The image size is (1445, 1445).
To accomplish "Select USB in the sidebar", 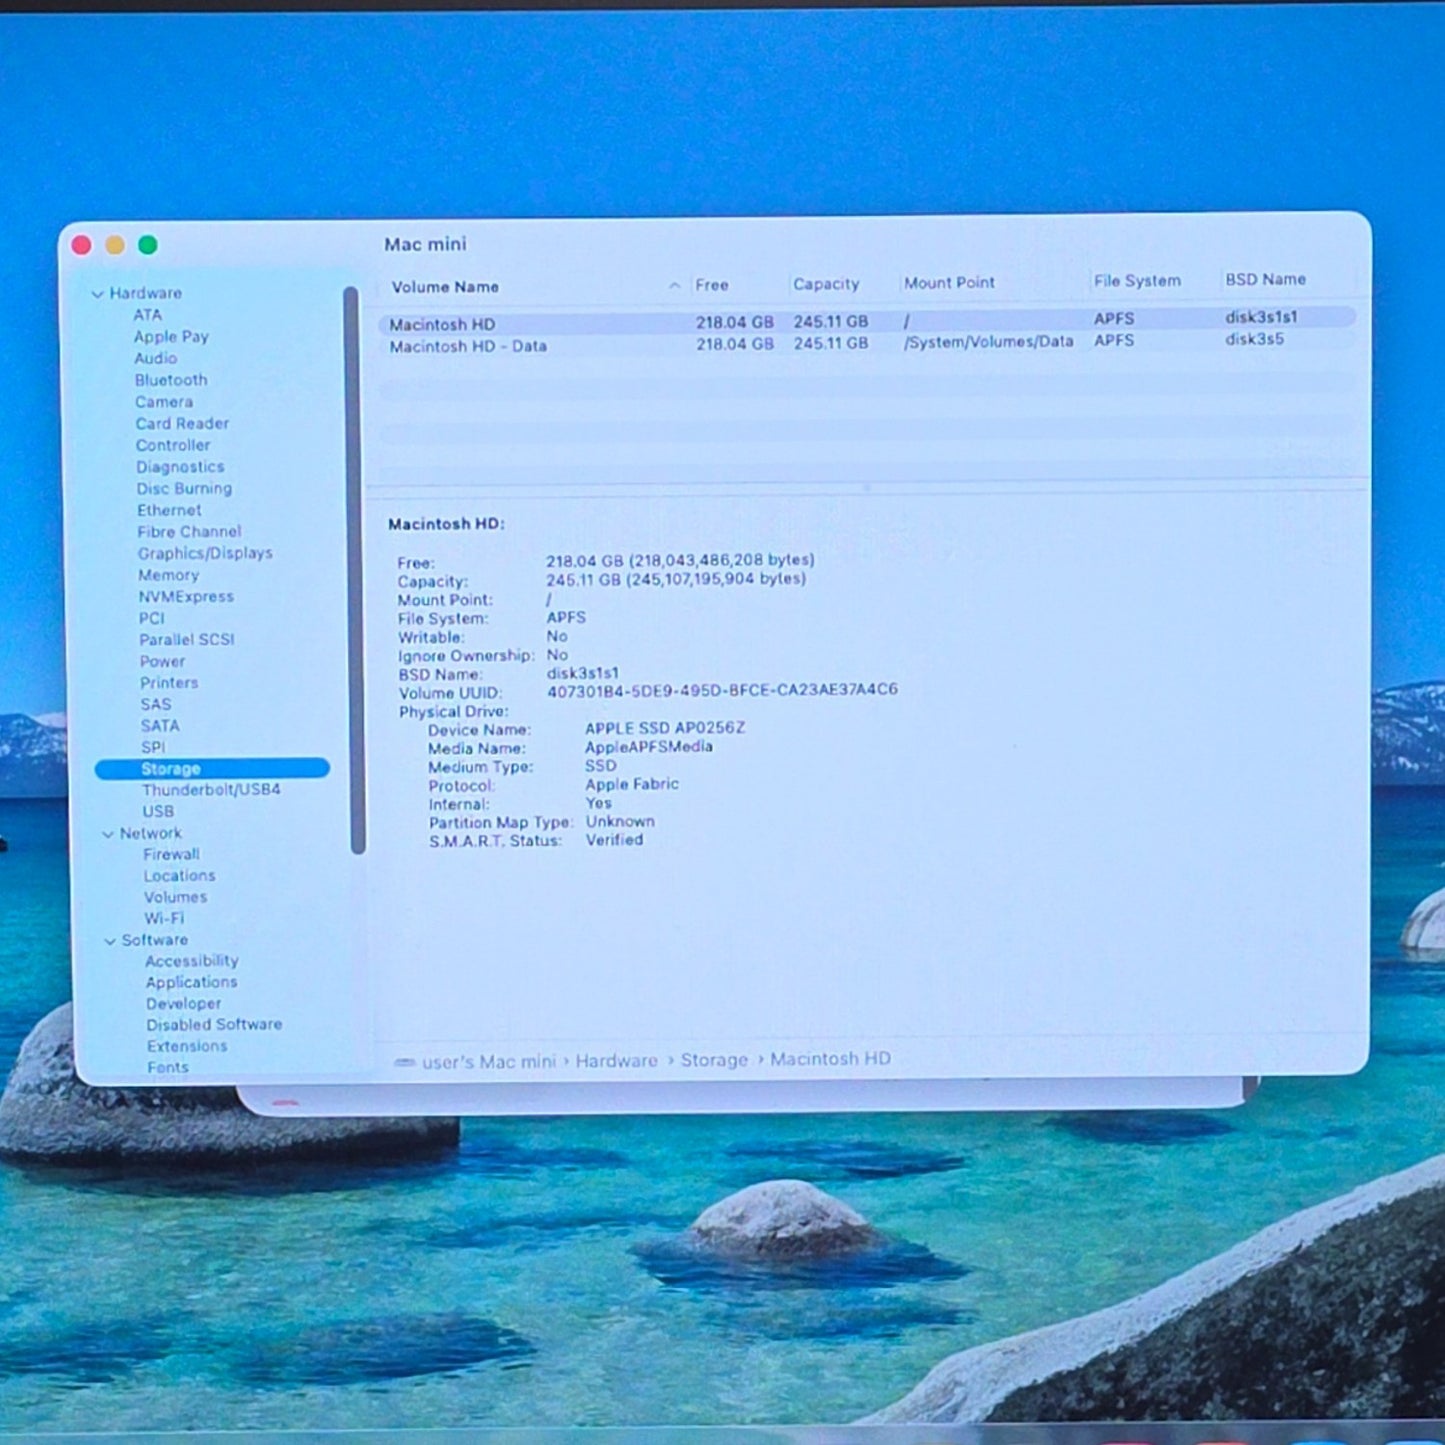I will point(158,812).
